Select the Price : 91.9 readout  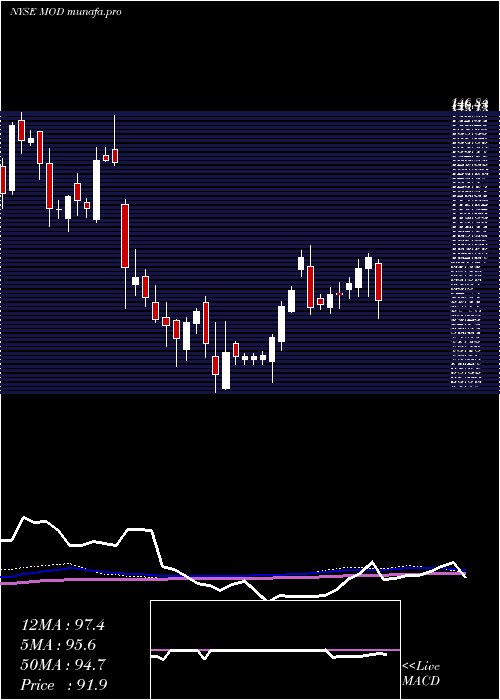click(63, 685)
